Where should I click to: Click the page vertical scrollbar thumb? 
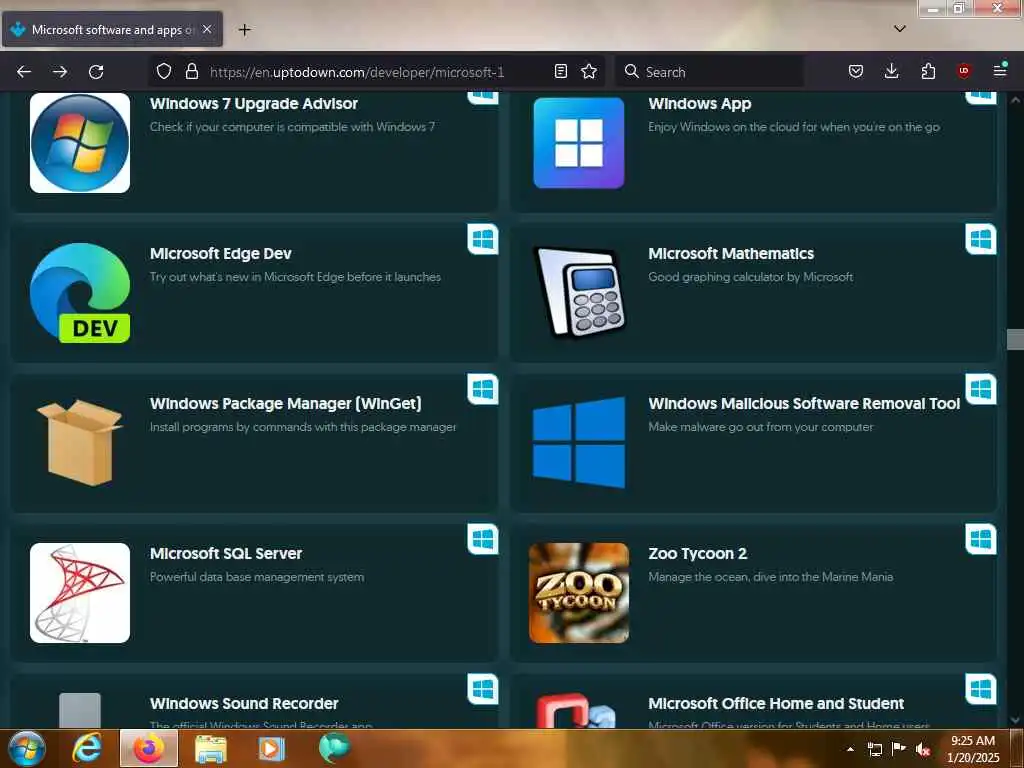pyautogui.click(x=1015, y=340)
